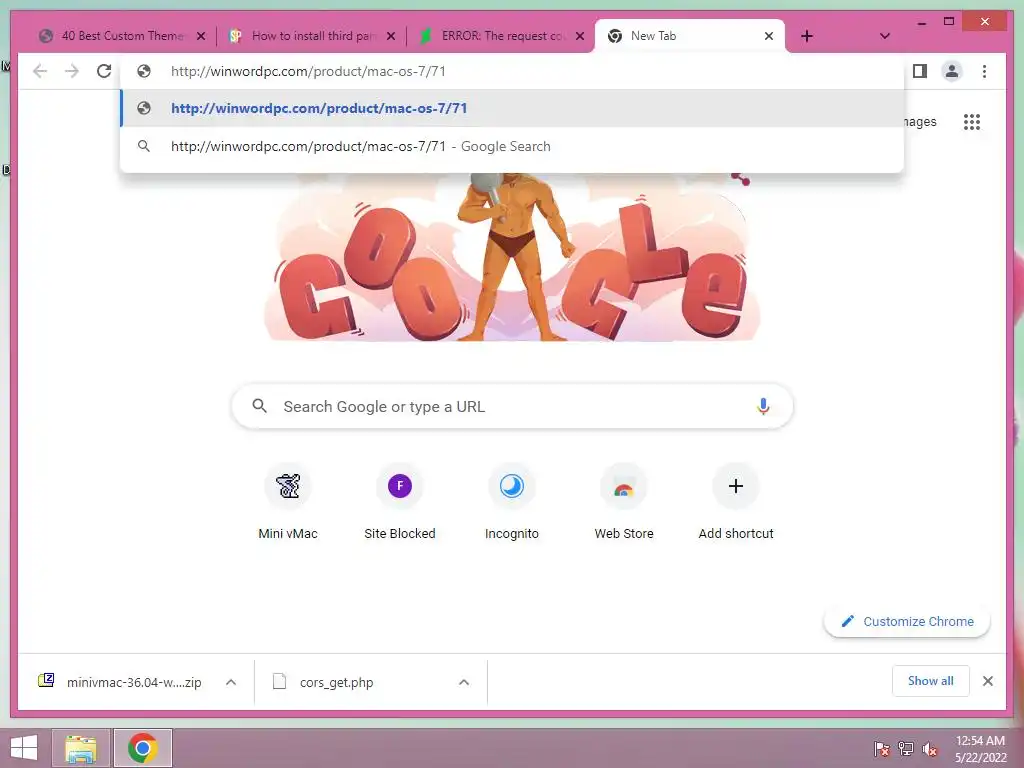This screenshot has height=768, width=1024.
Task: Open the network tray icon
Action: (905, 749)
